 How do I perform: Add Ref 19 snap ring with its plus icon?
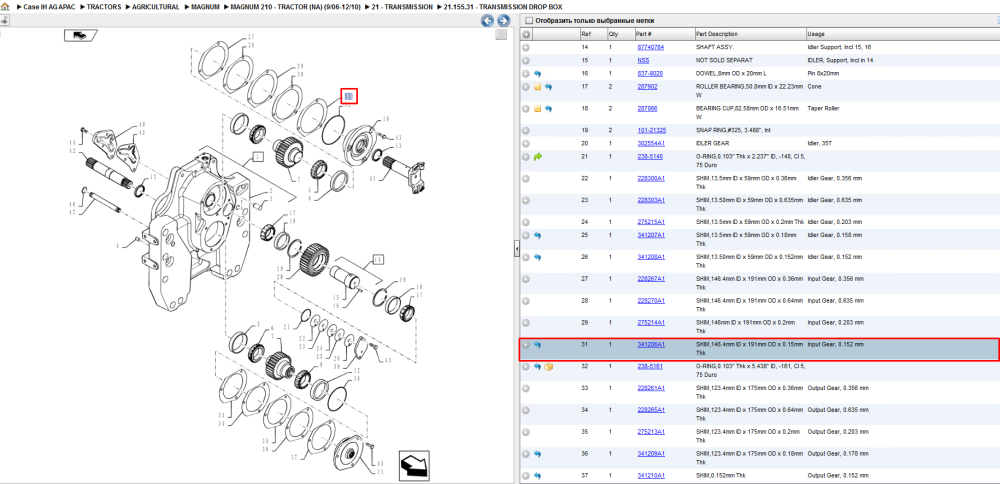(x=526, y=130)
